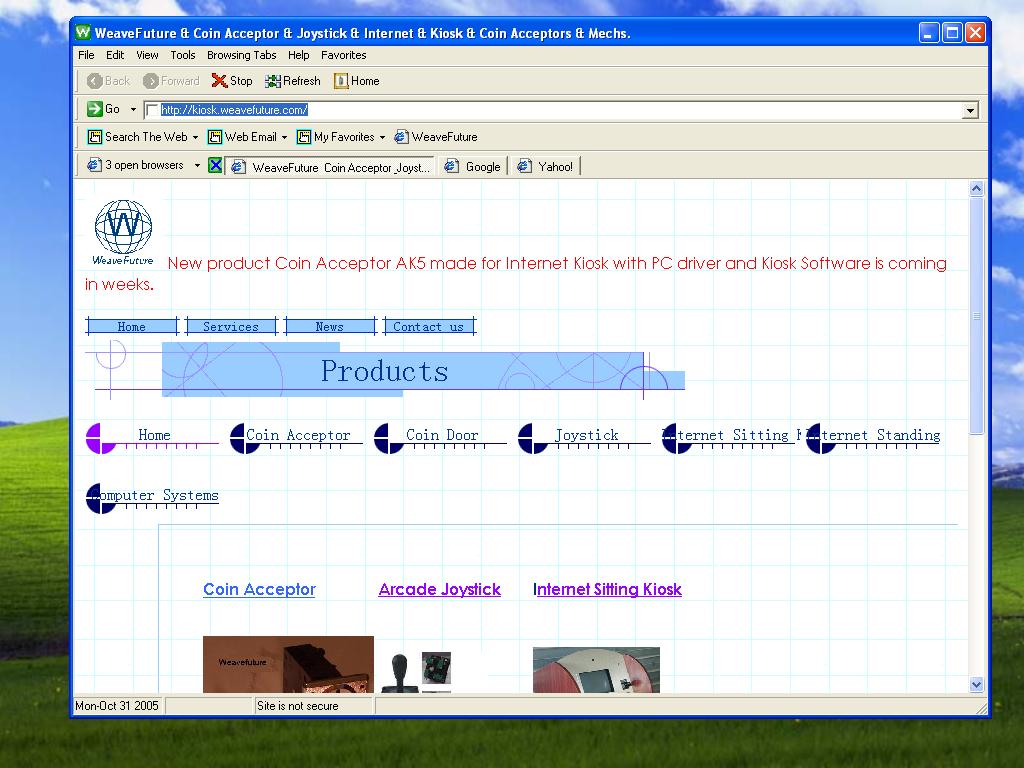Click the 'Site is not secure' status text
Viewport: 1024px width, 768px height.
(298, 706)
